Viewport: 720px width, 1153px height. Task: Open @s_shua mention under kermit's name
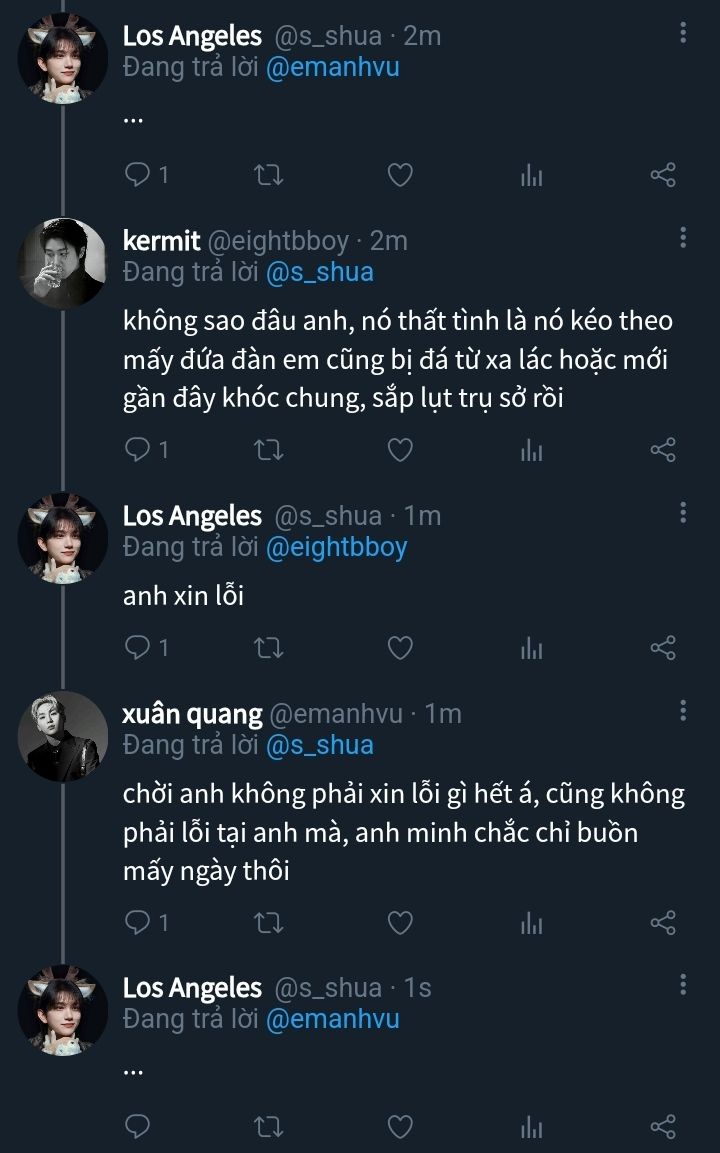pos(320,272)
